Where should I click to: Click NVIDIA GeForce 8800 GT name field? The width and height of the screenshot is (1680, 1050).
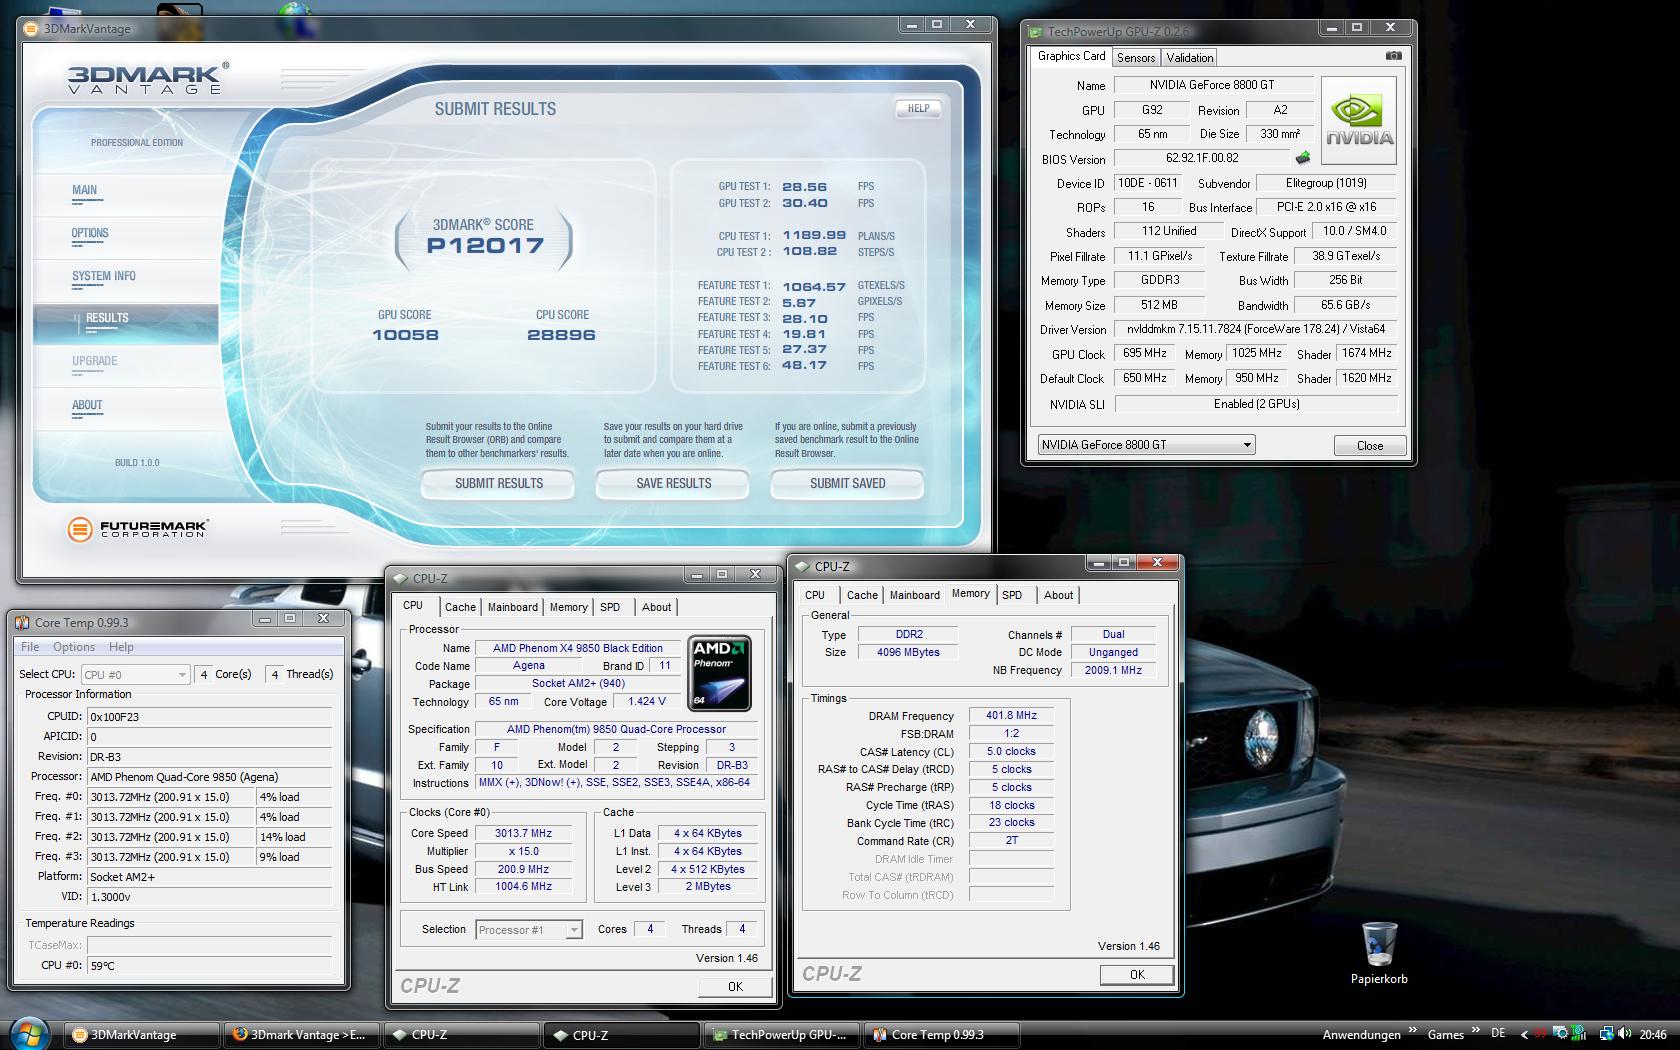(1212, 85)
